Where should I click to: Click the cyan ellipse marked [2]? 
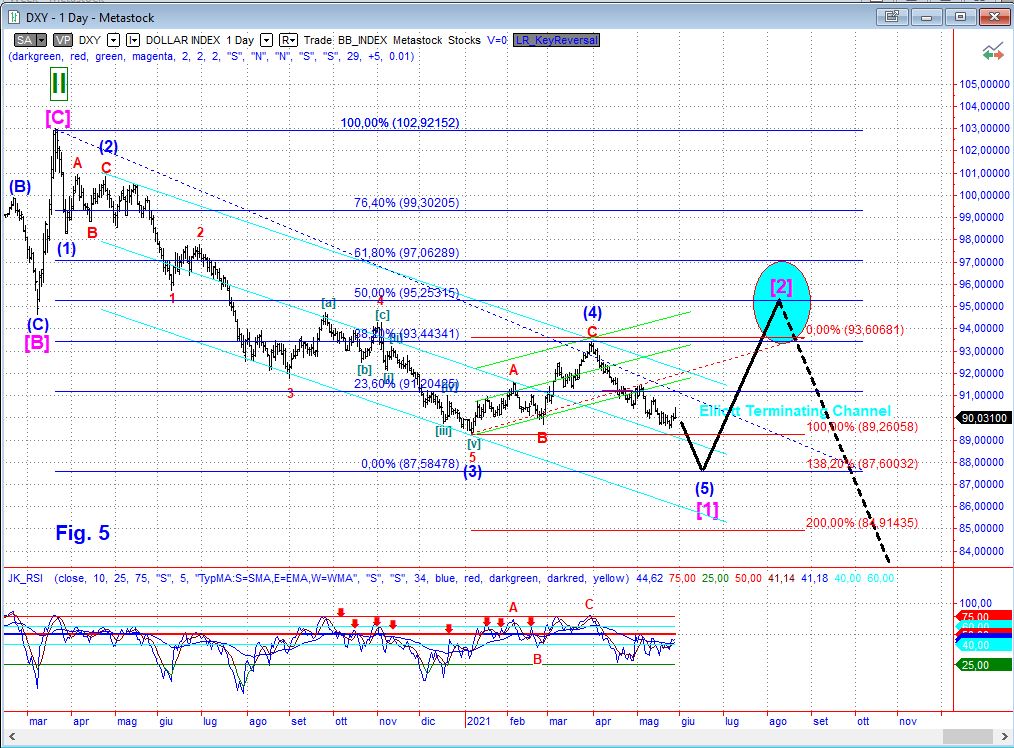coord(781,298)
